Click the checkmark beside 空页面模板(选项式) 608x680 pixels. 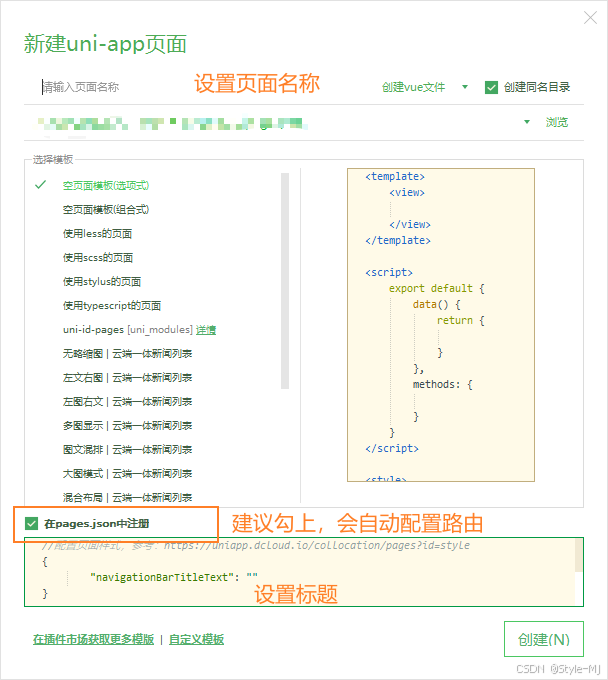(x=40, y=185)
